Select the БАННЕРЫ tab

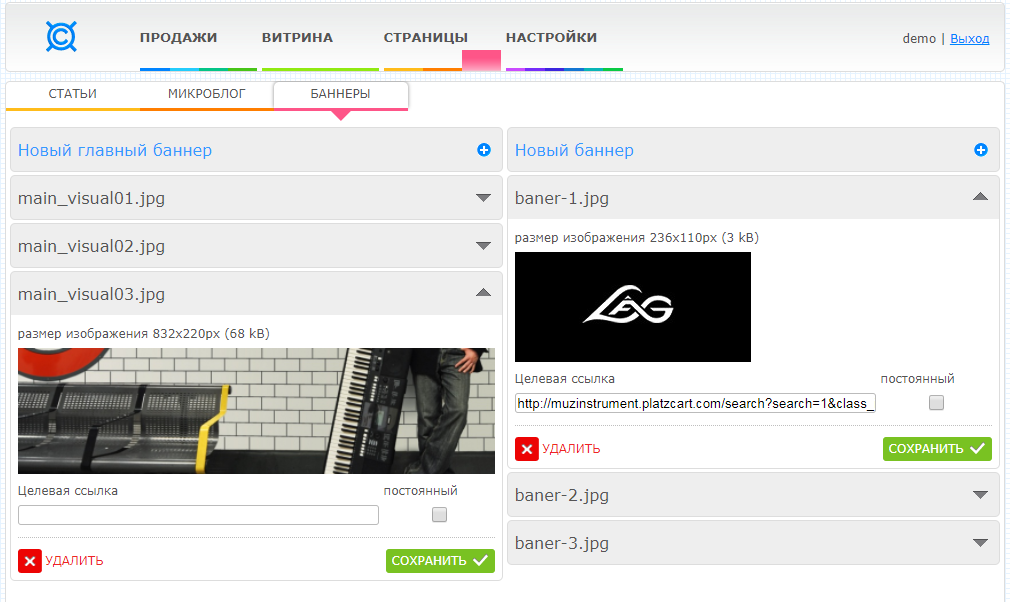coord(341,94)
